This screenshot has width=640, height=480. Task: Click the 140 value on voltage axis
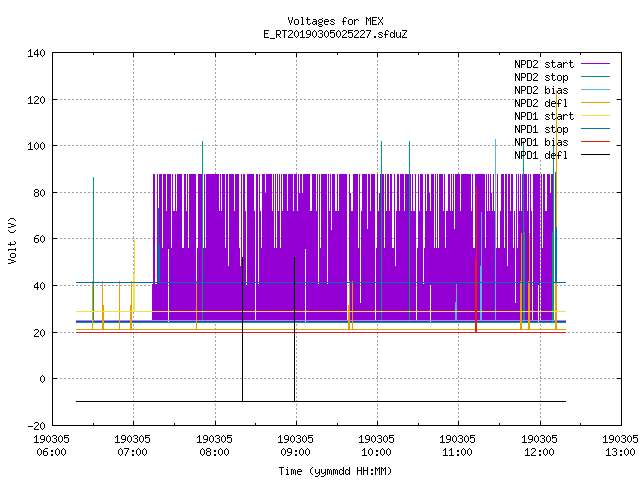pyautogui.click(x=36, y=53)
